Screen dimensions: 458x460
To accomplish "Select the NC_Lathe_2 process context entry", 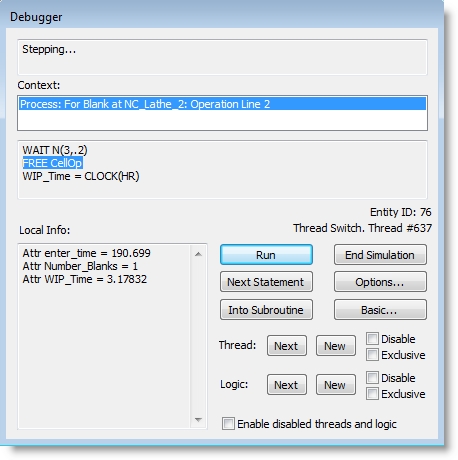I will [222, 104].
